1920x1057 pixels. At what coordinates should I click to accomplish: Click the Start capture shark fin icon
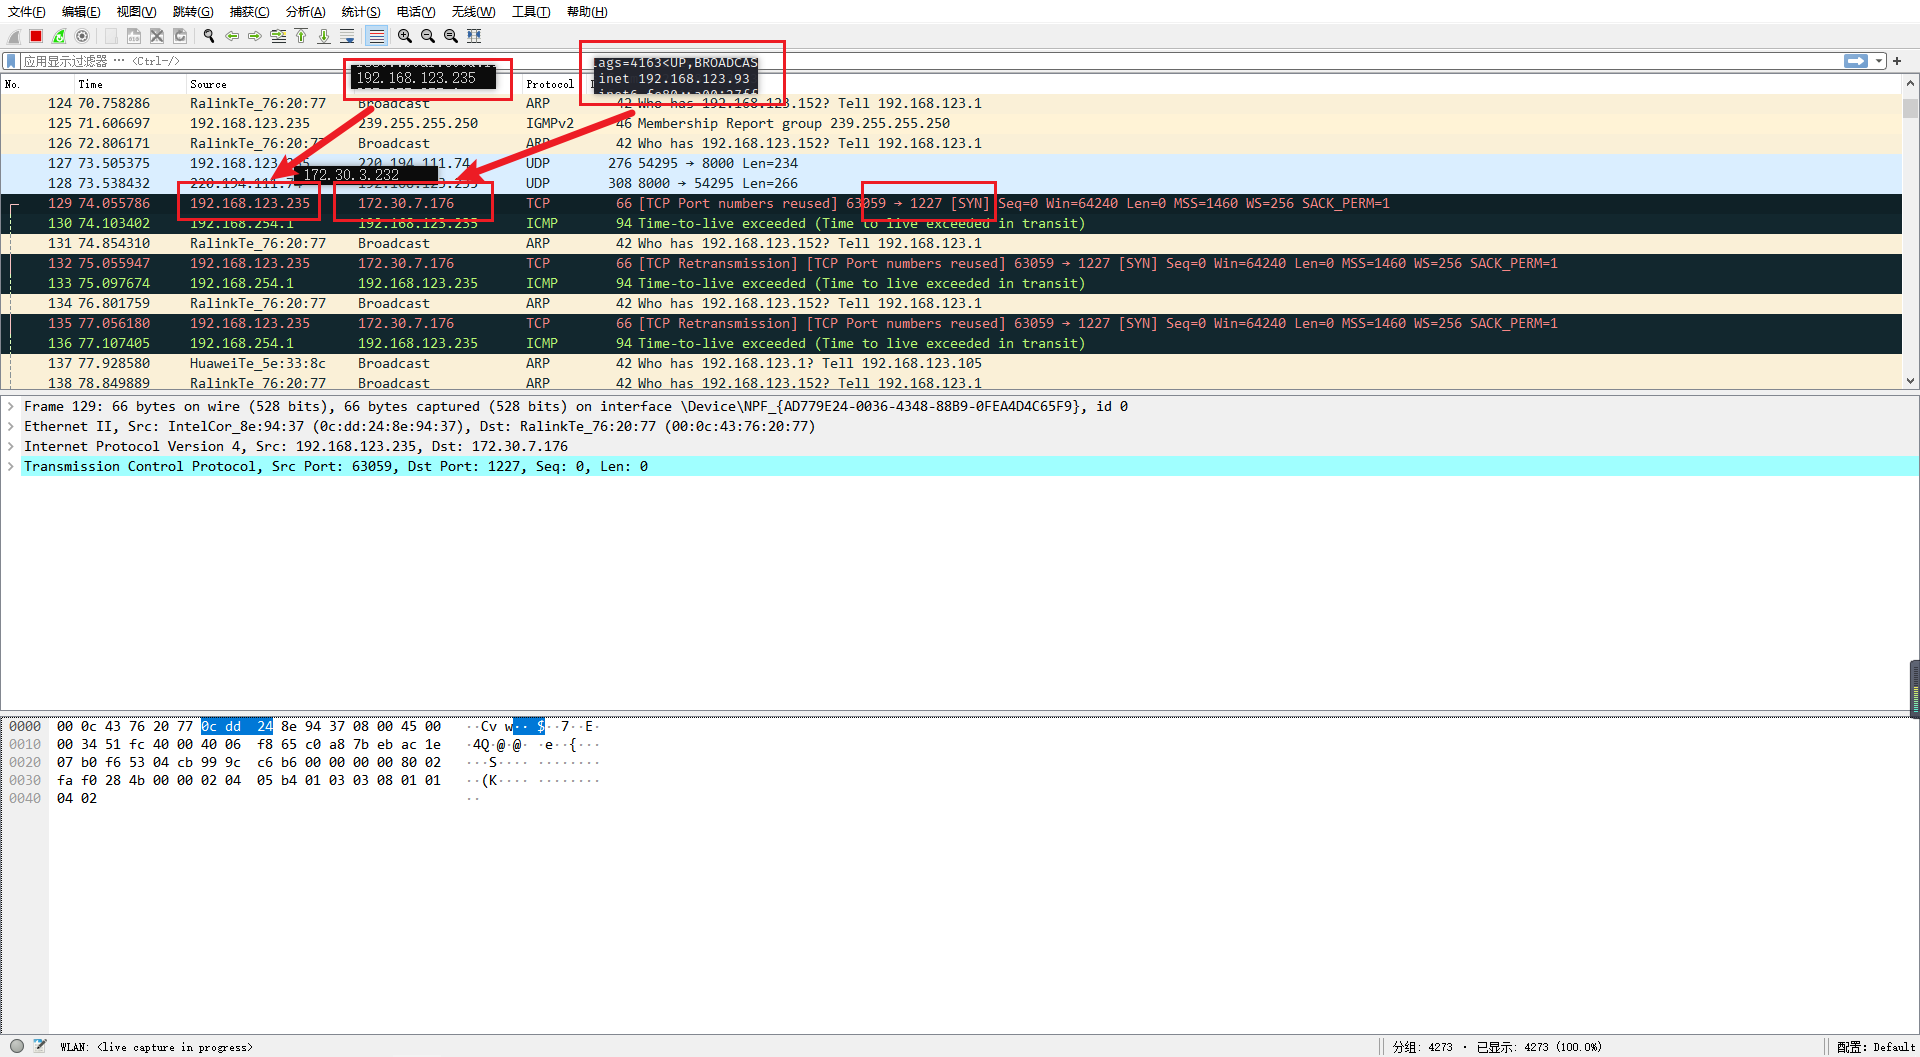(14, 36)
